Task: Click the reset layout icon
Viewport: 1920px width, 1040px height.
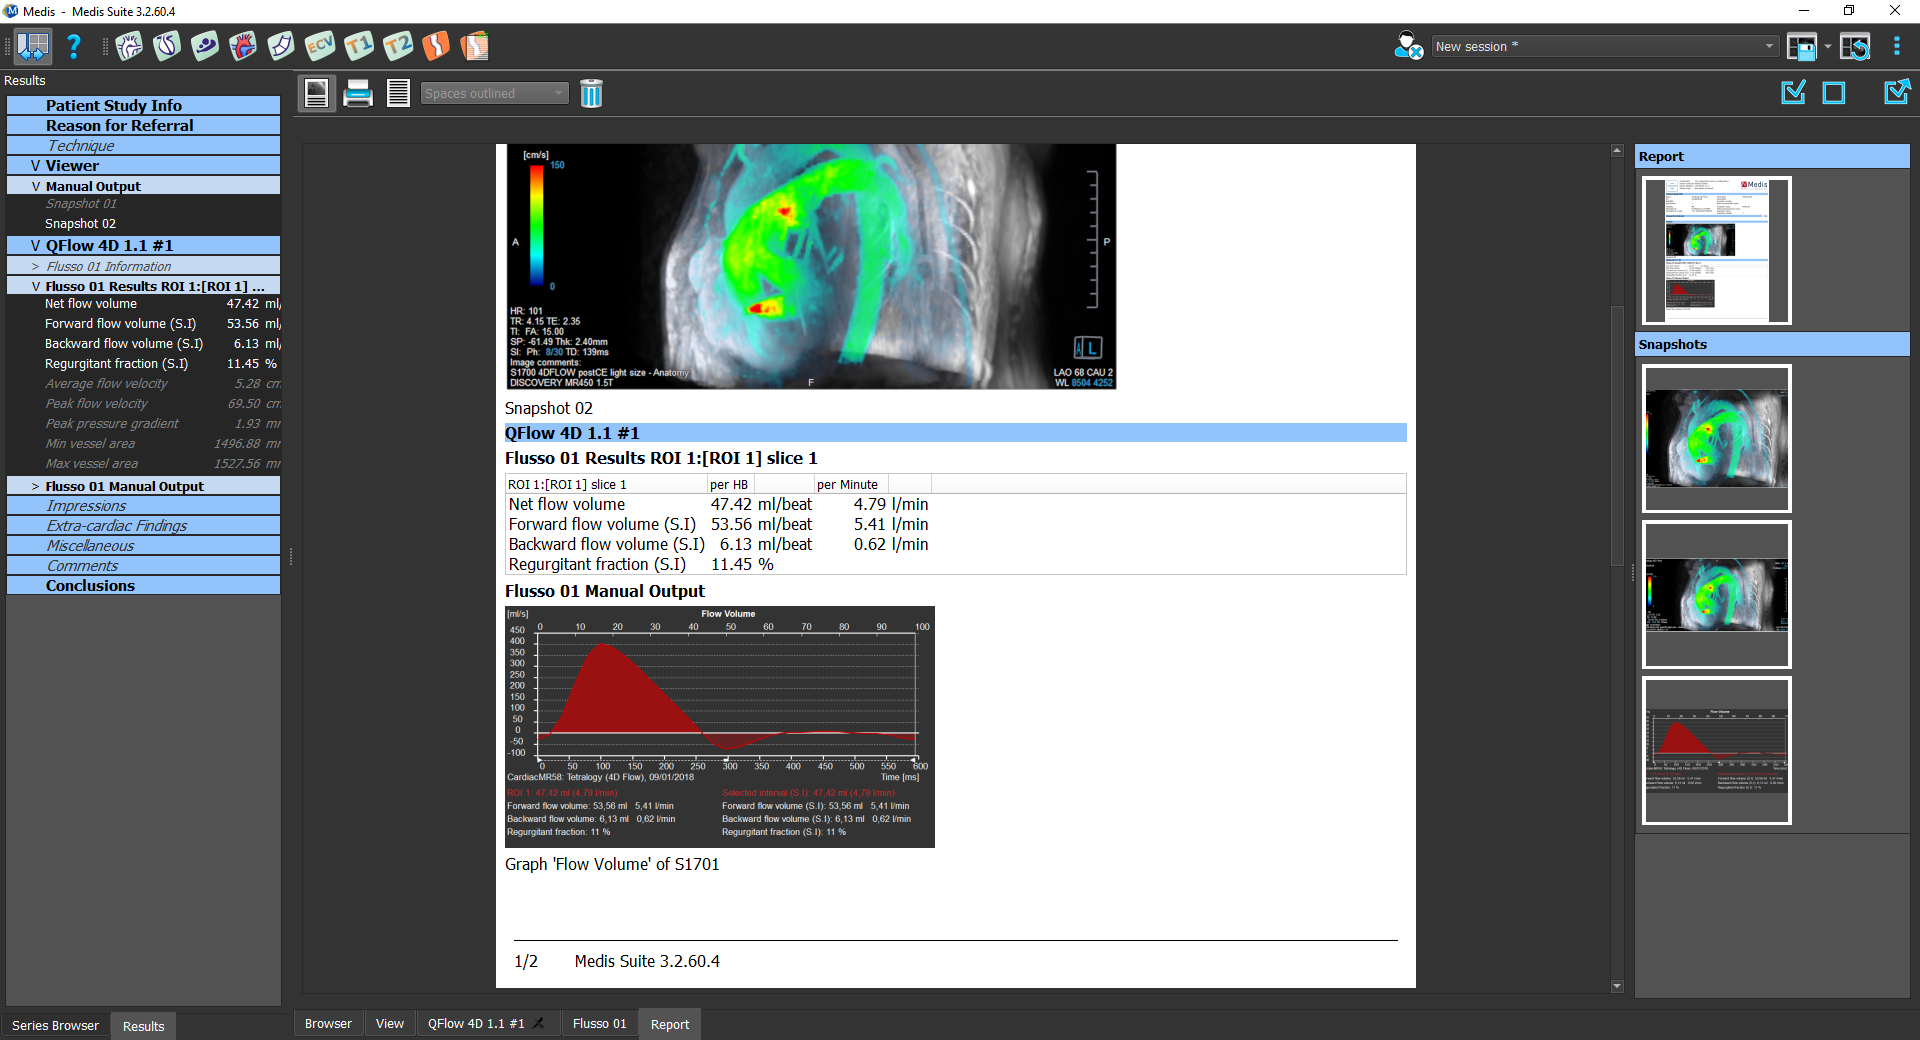Action: point(1855,47)
